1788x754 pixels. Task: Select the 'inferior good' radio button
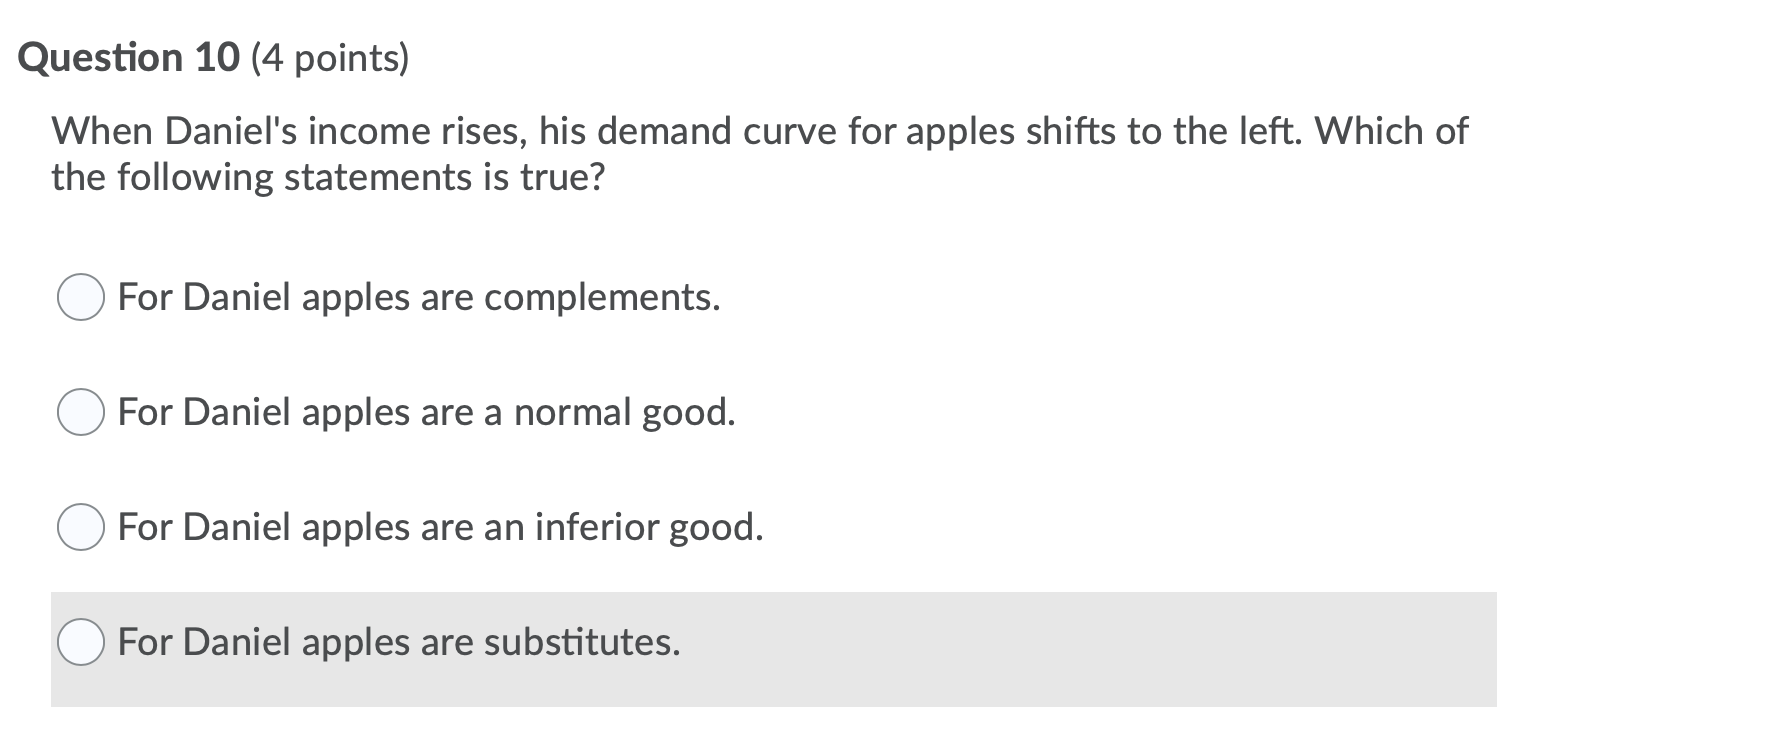click(x=81, y=527)
